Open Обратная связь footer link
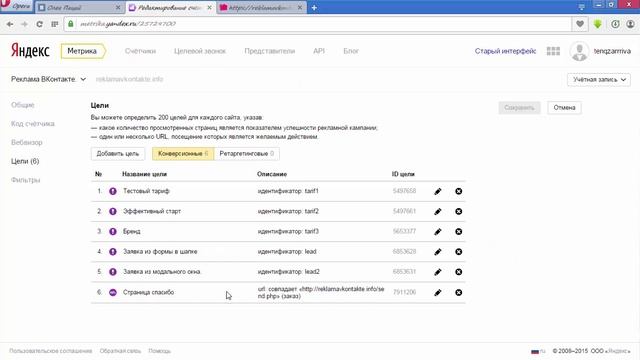640x360 pixels. pos(120,351)
